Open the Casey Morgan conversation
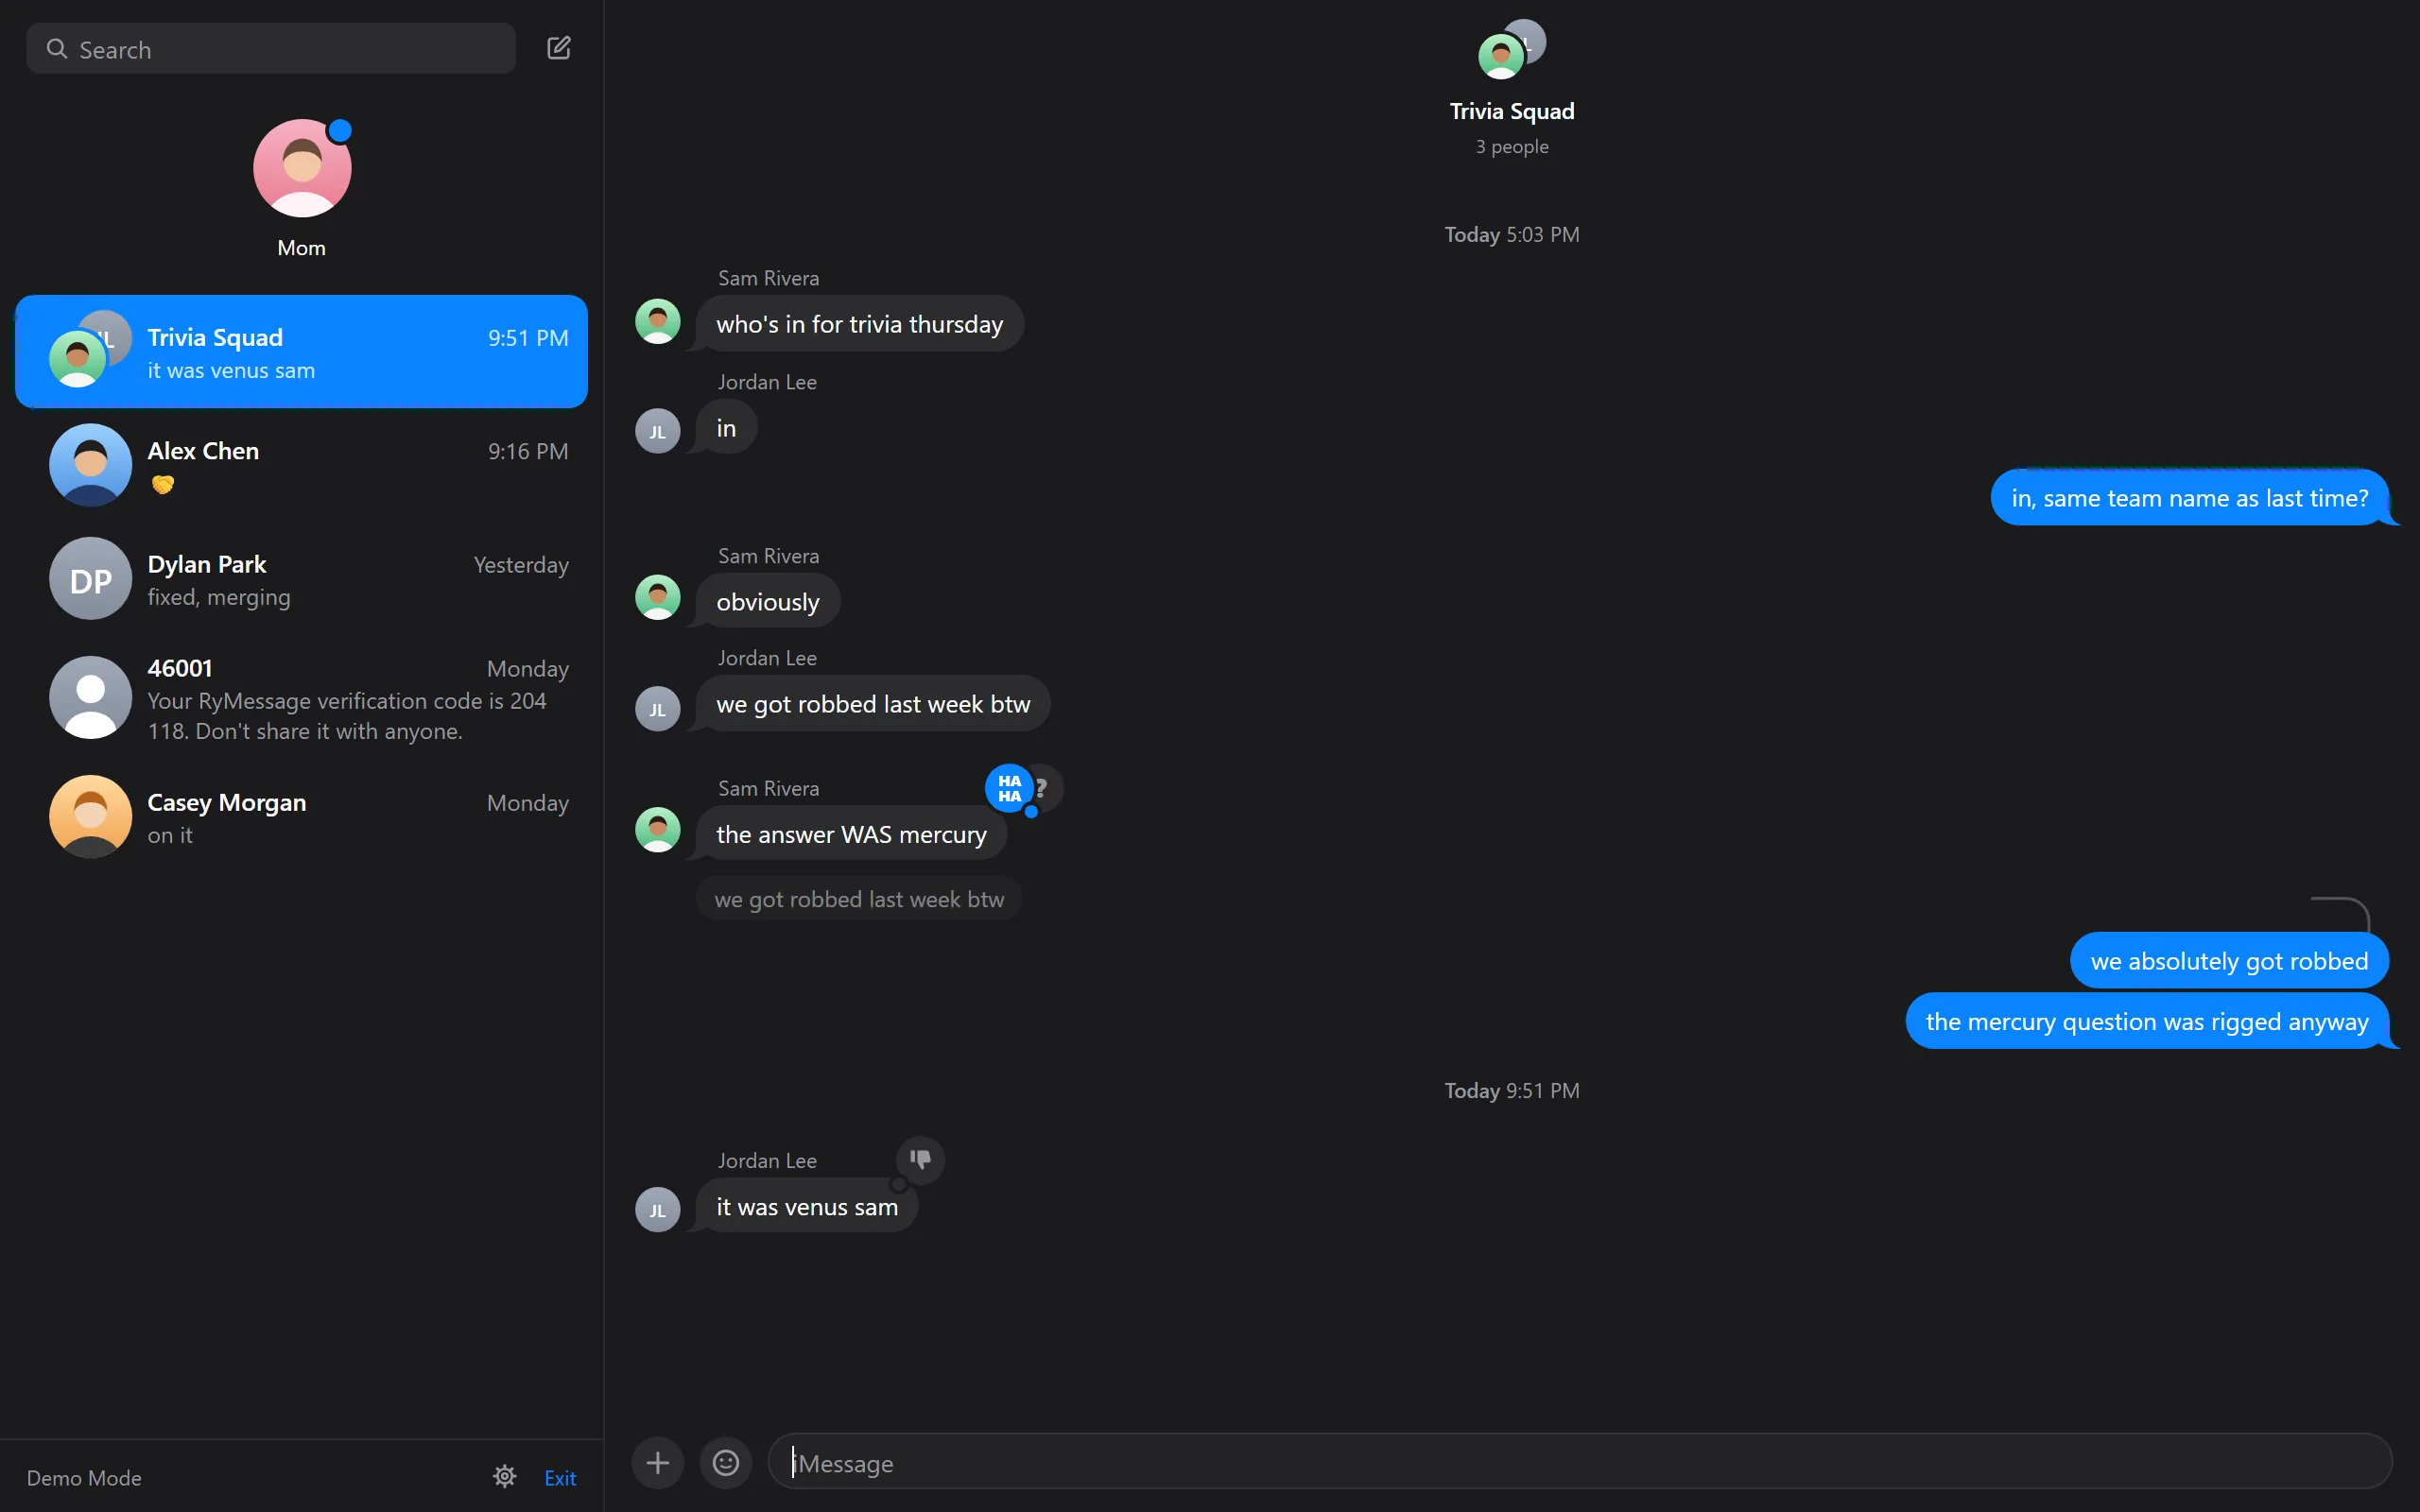This screenshot has height=1512, width=2420. click(301, 817)
